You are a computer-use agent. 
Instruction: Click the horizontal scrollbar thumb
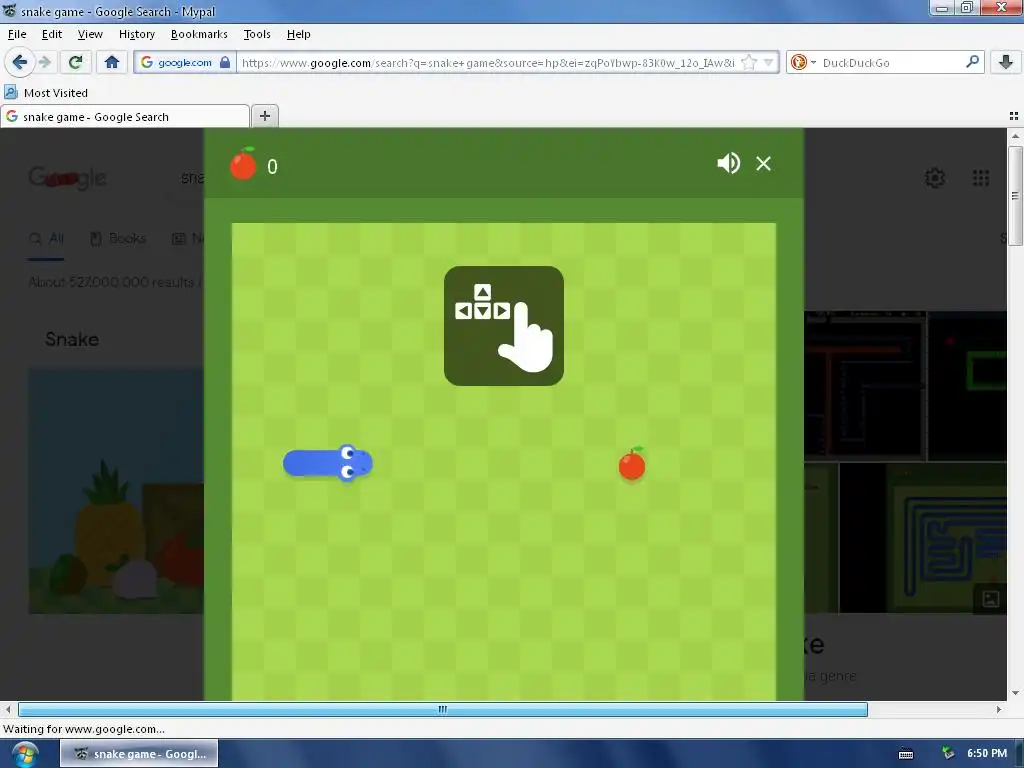pyautogui.click(x=443, y=709)
